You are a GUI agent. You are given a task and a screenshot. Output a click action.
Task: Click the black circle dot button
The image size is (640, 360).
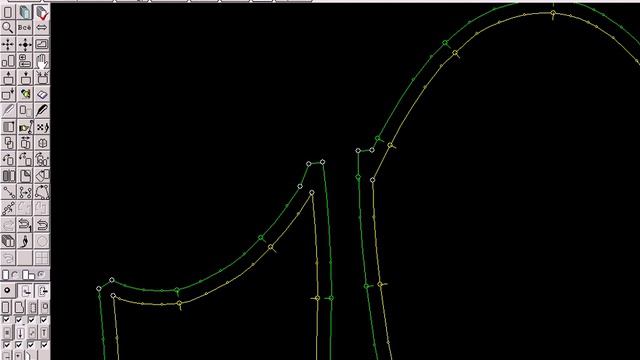(7, 291)
